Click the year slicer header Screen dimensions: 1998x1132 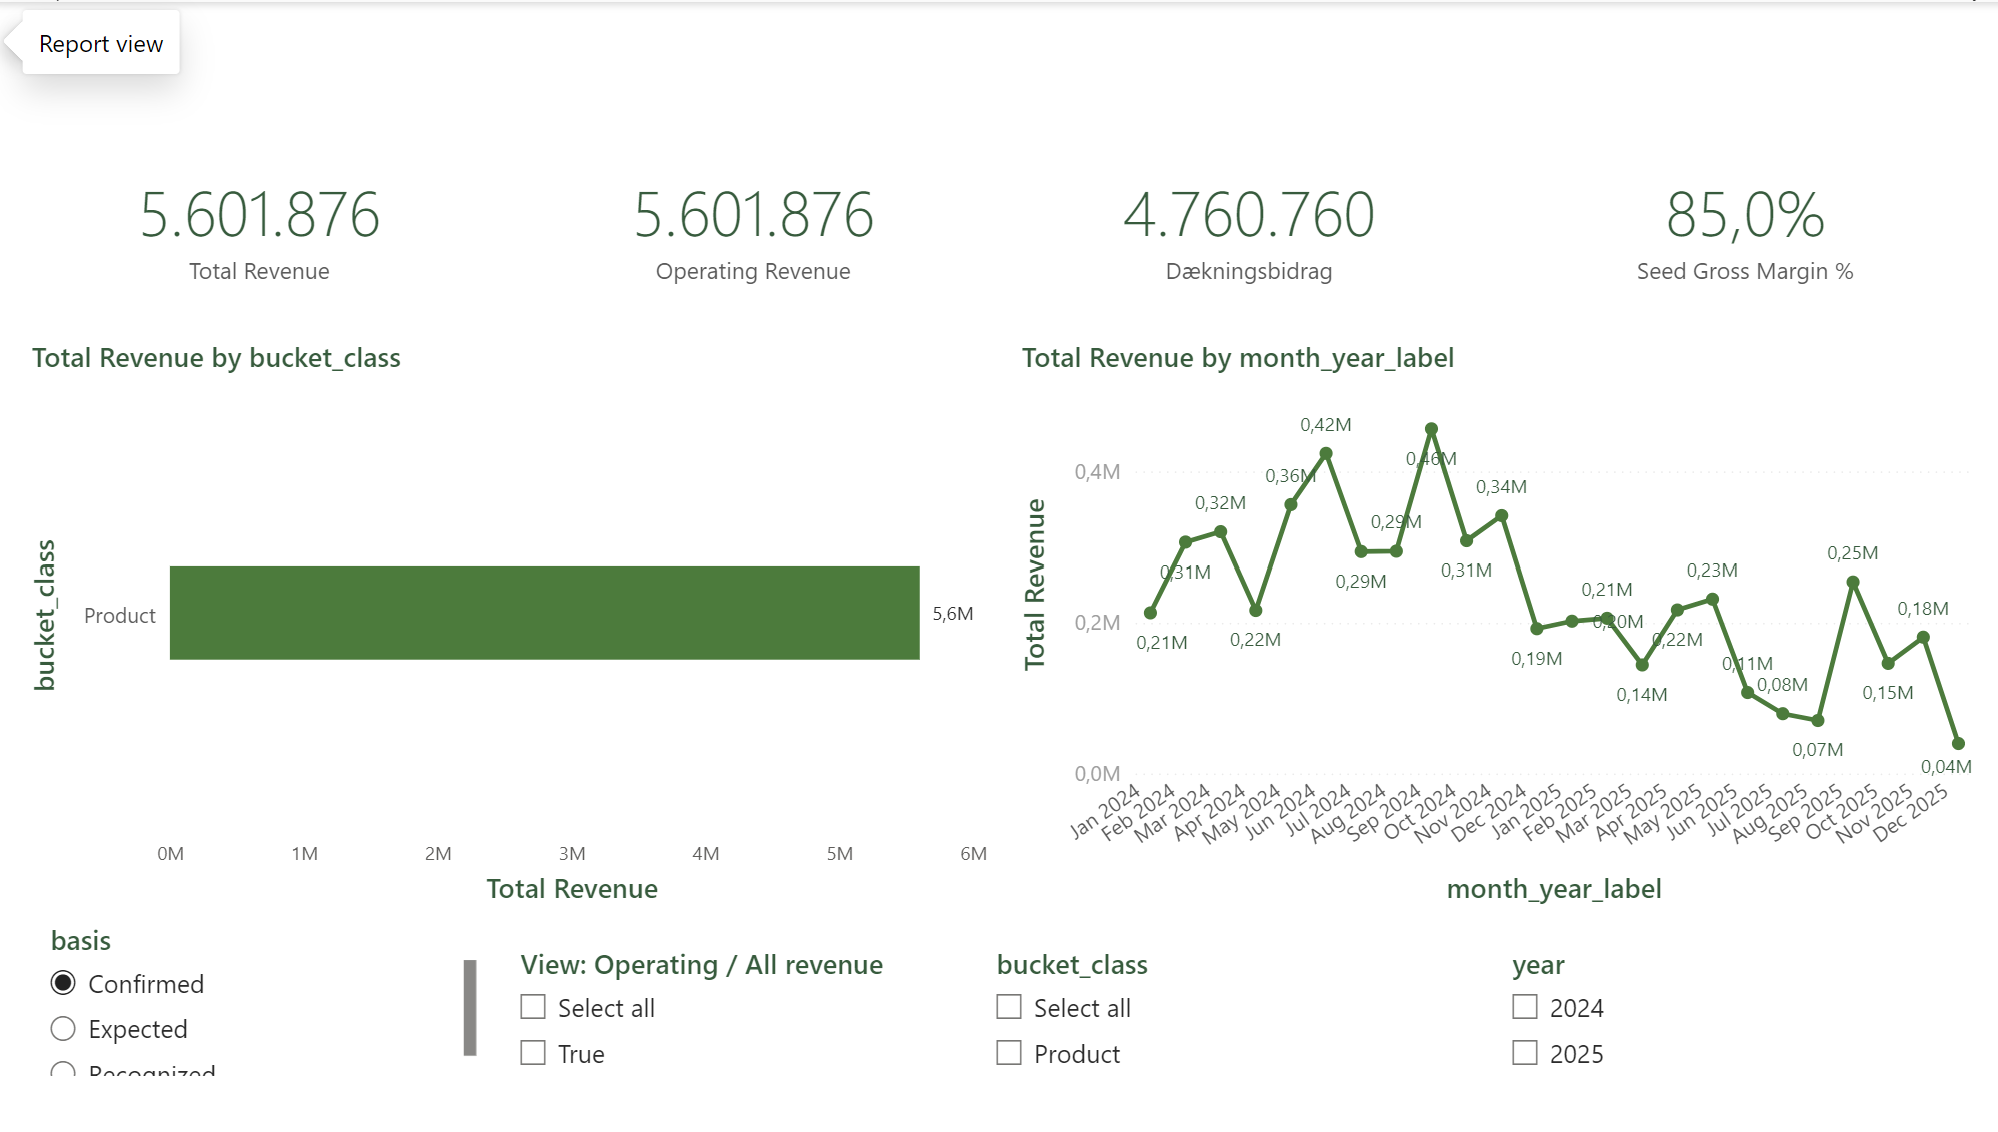pyautogui.click(x=1538, y=965)
